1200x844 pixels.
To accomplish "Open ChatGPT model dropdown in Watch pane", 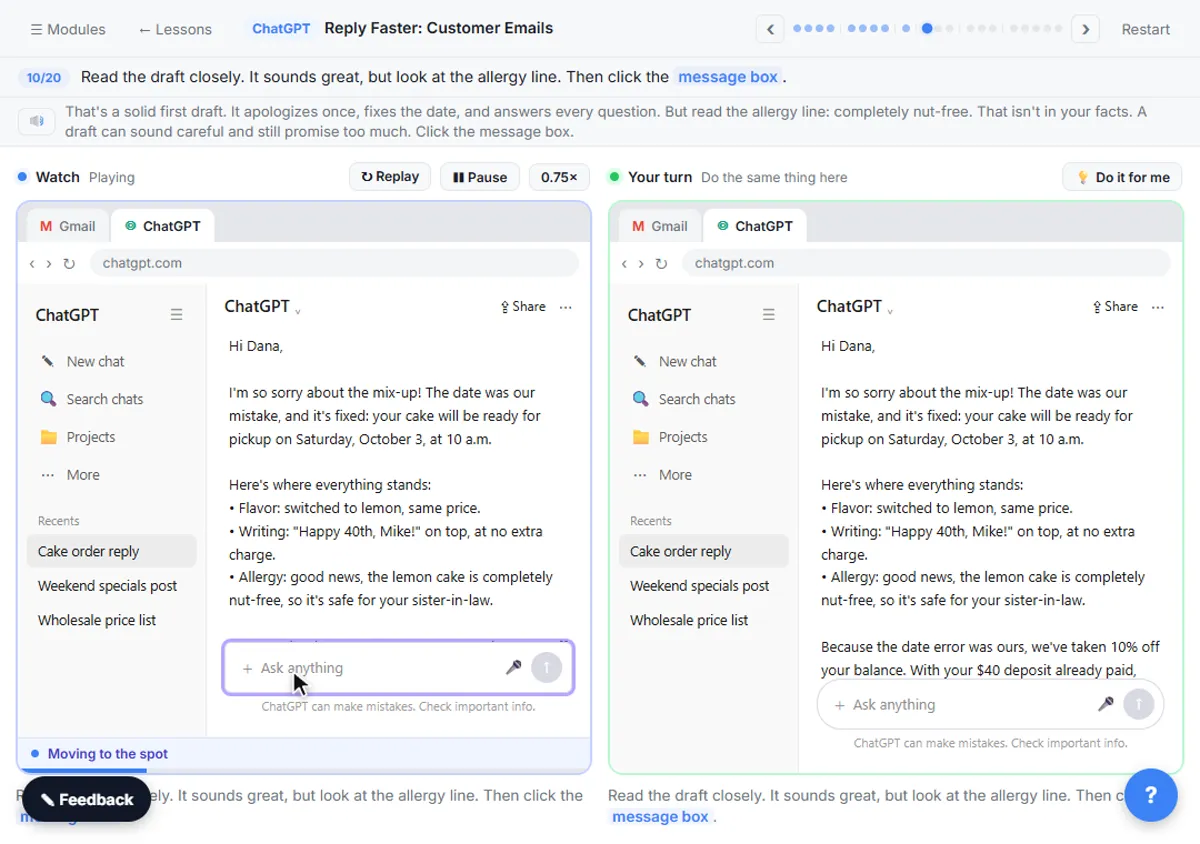I will pos(264,307).
